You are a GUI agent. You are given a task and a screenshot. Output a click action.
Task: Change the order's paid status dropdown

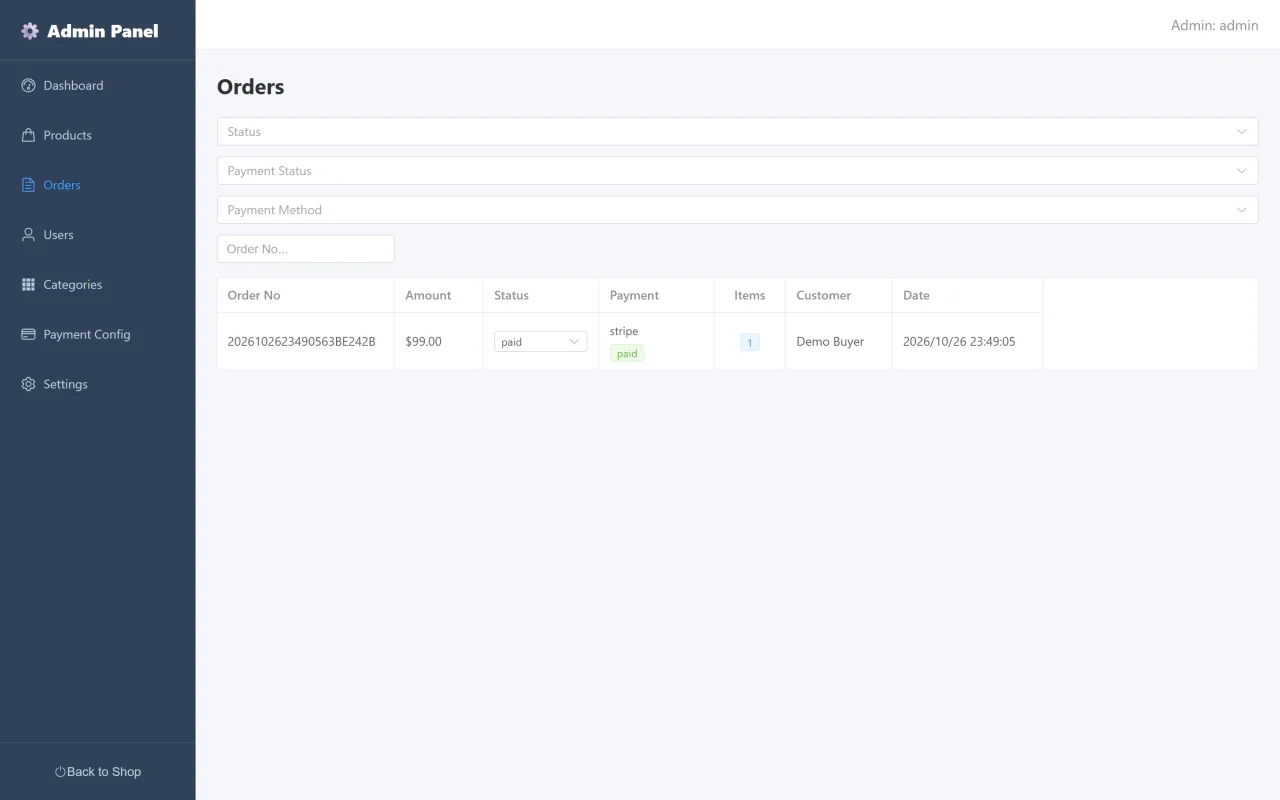point(540,342)
